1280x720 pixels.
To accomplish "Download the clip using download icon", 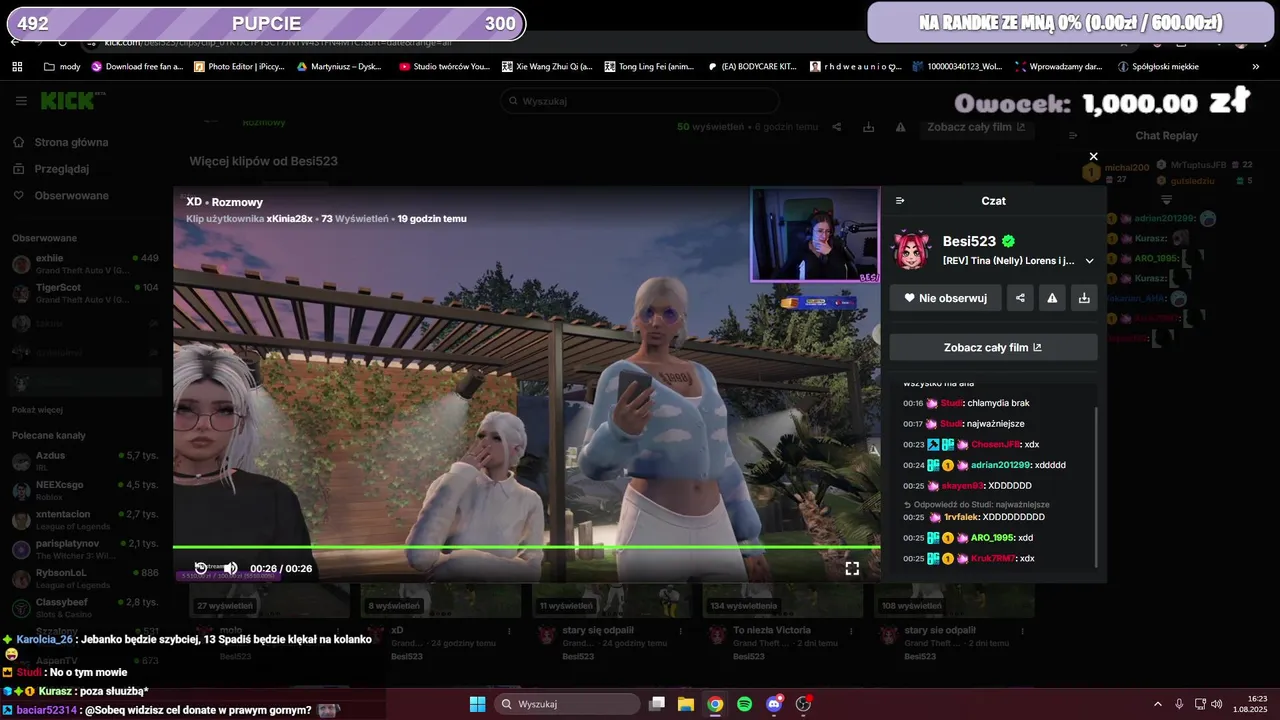I will [1084, 297].
